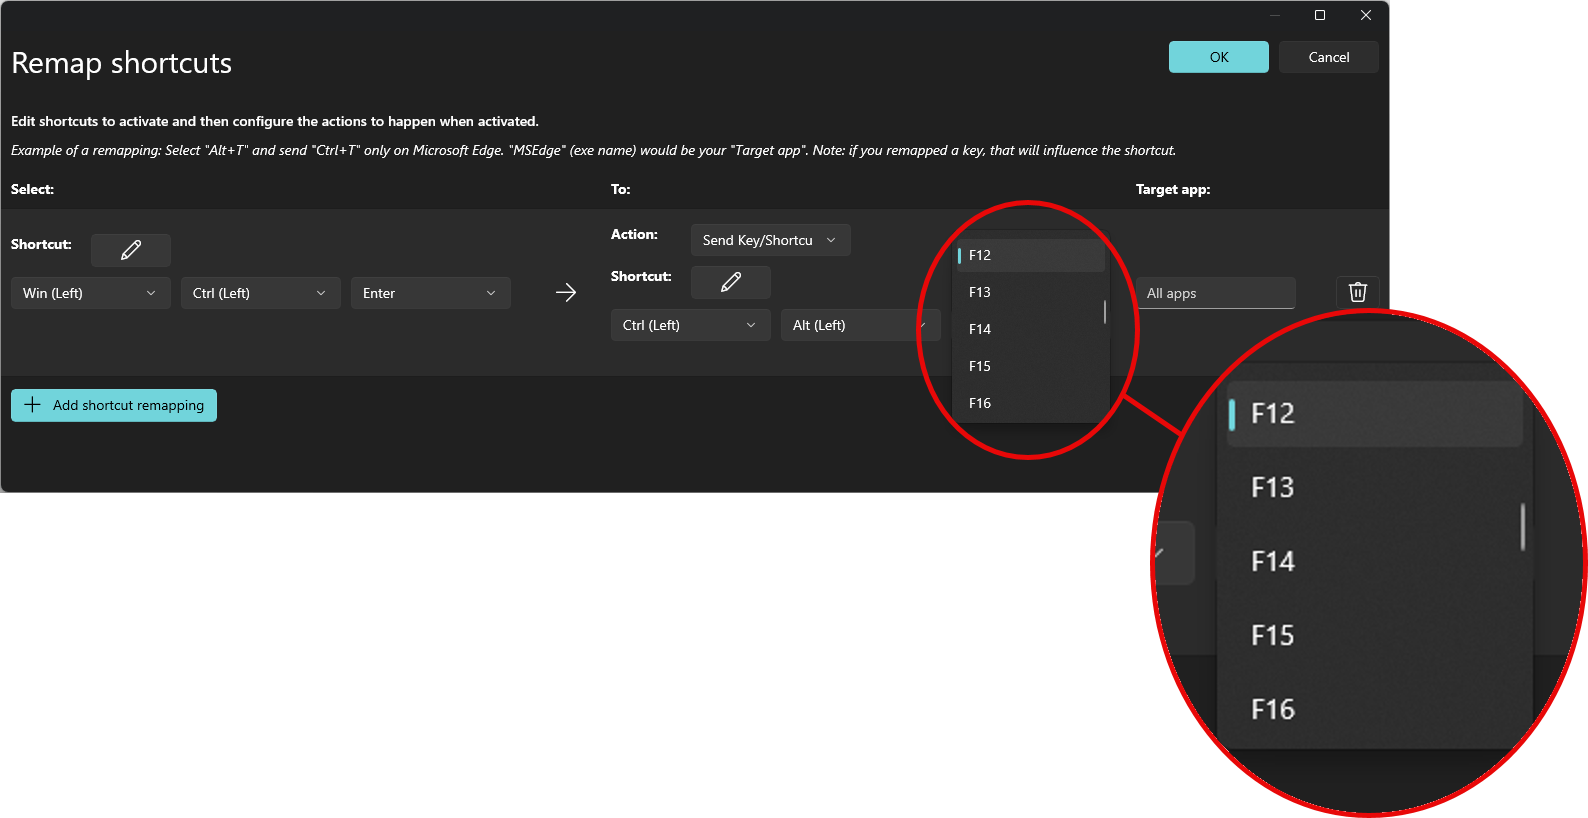Image resolution: width=1588 pixels, height=818 pixels.
Task: Click the Cancel button
Action: coord(1329,57)
